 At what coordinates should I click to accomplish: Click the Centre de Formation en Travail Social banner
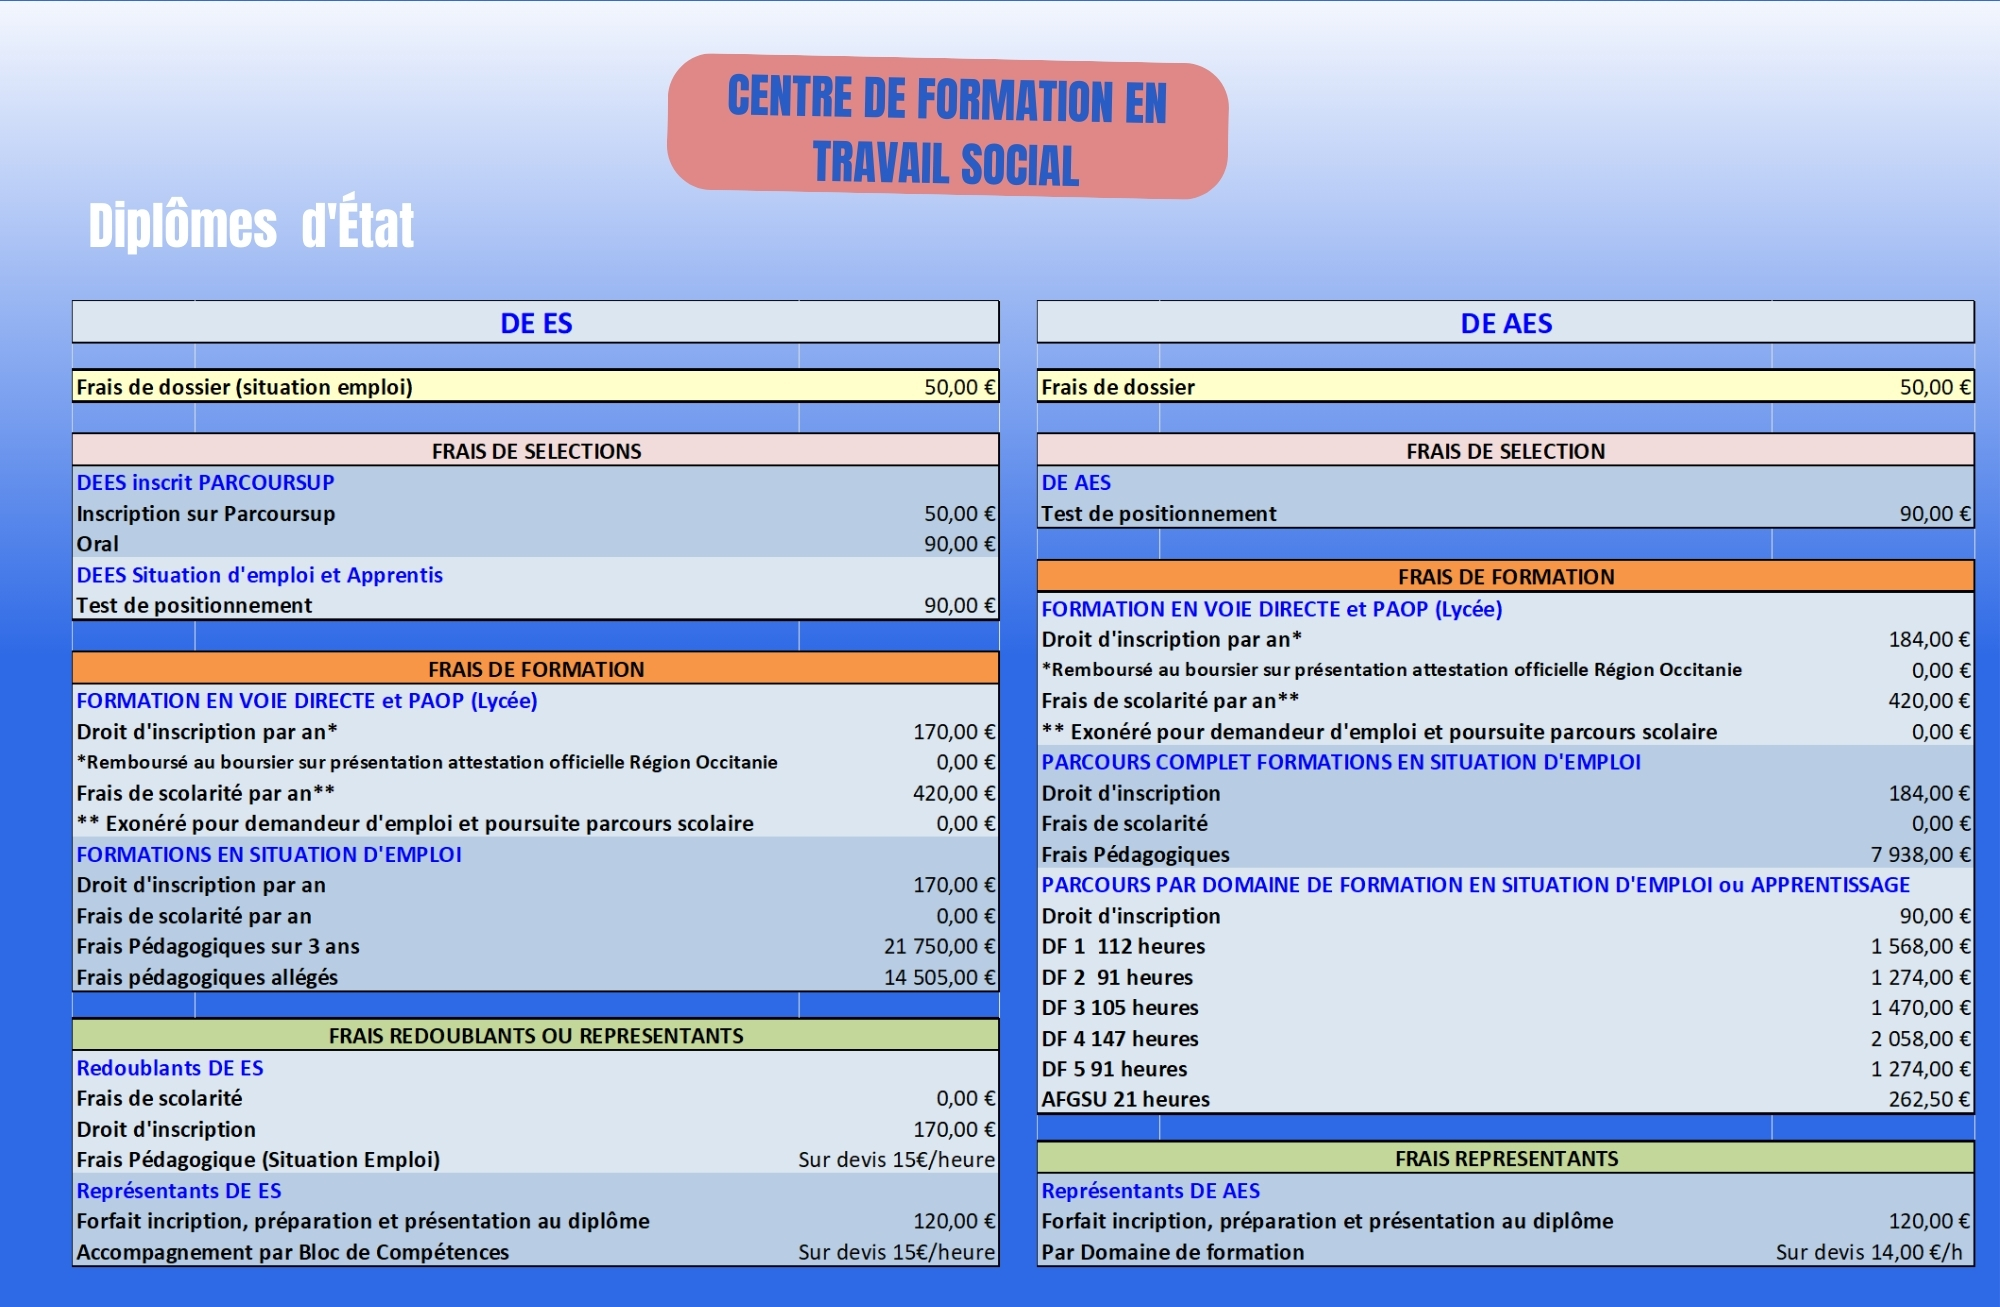947,128
